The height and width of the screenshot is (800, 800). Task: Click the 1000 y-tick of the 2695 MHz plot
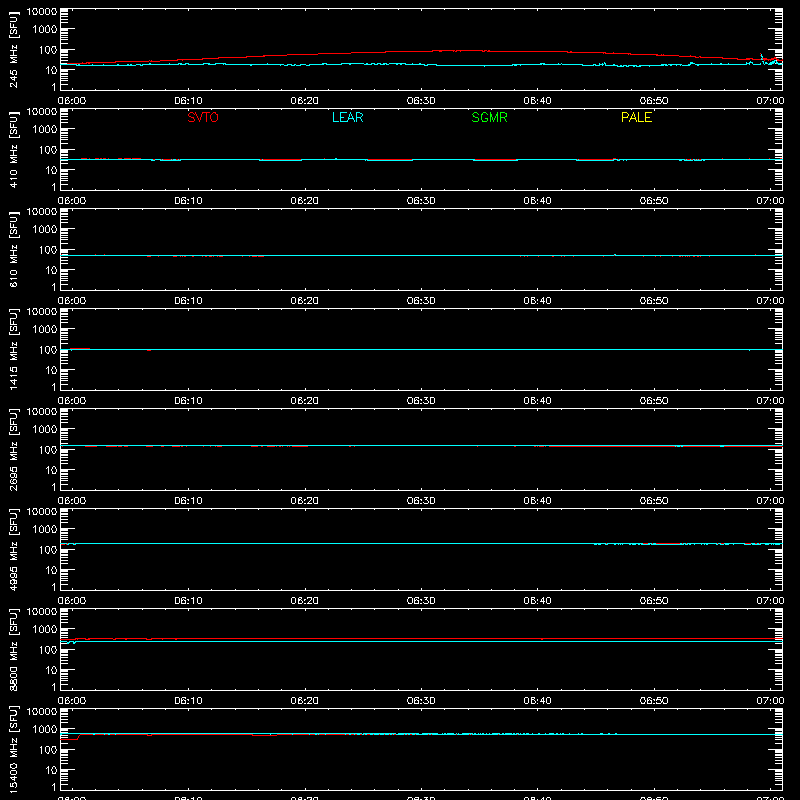pyautogui.click(x=45, y=430)
